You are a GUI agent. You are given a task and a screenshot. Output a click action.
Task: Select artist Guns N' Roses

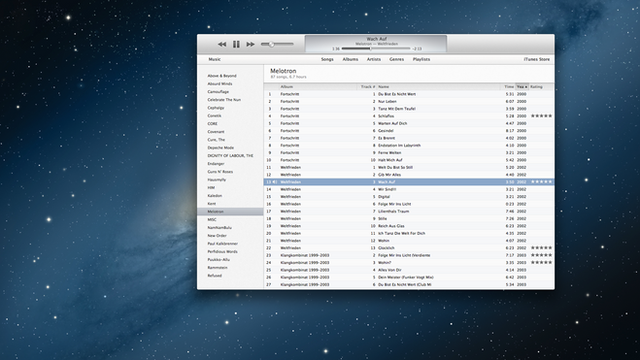click(220, 172)
